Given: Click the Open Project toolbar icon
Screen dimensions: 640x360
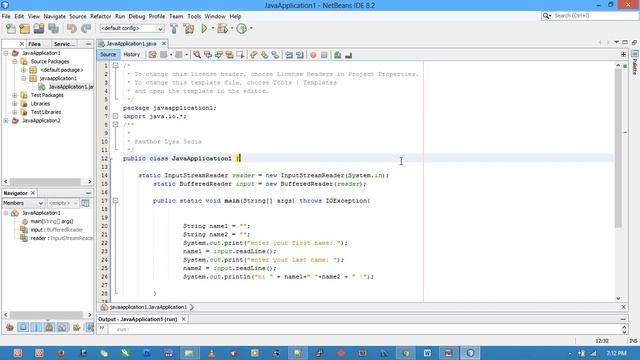Looking at the screenshot, I should 39,29.
